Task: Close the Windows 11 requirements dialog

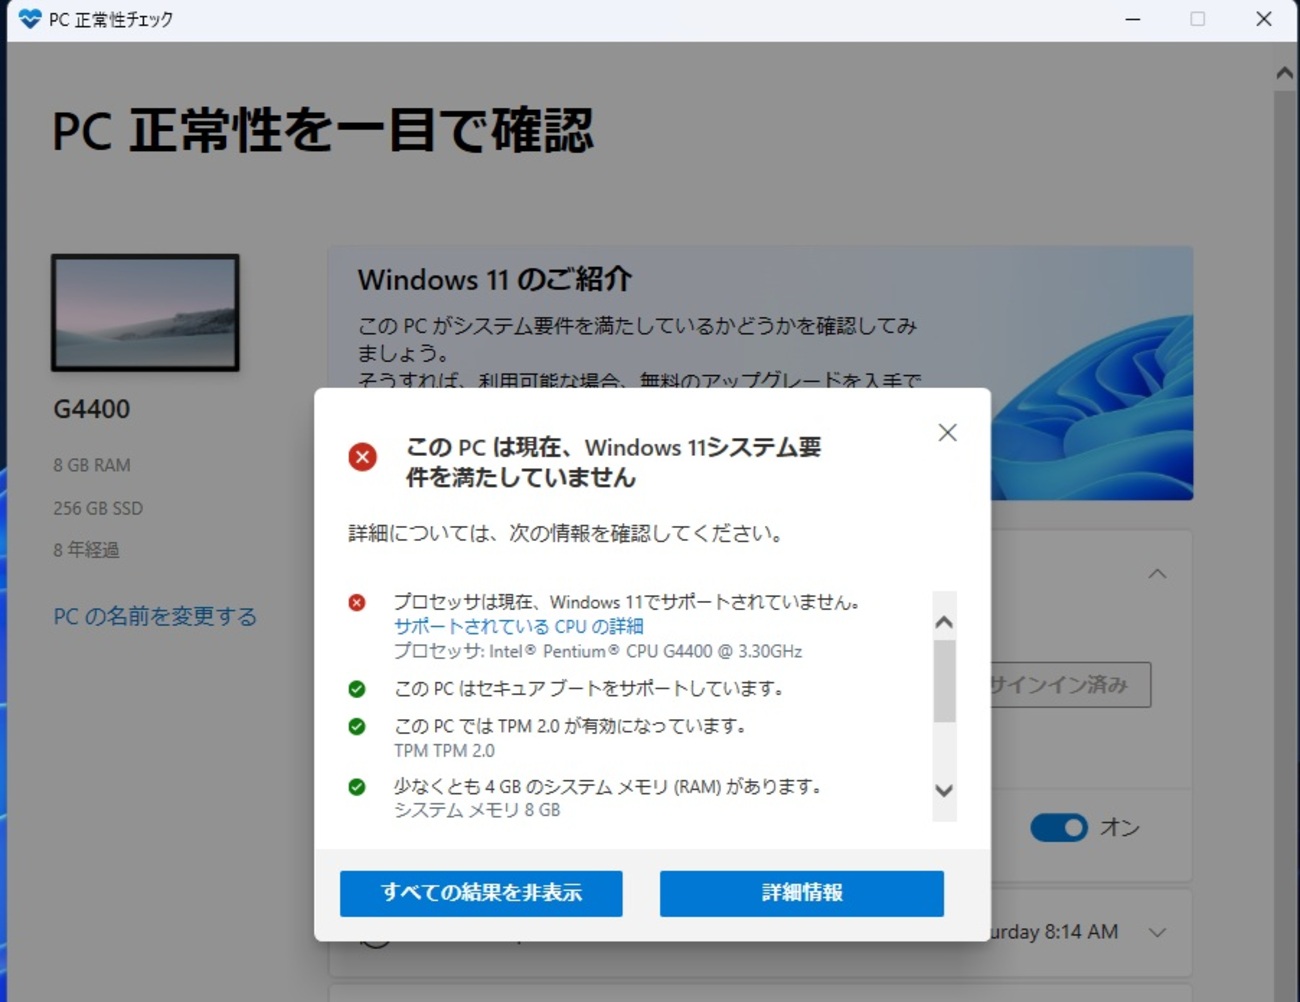Action: tap(947, 432)
